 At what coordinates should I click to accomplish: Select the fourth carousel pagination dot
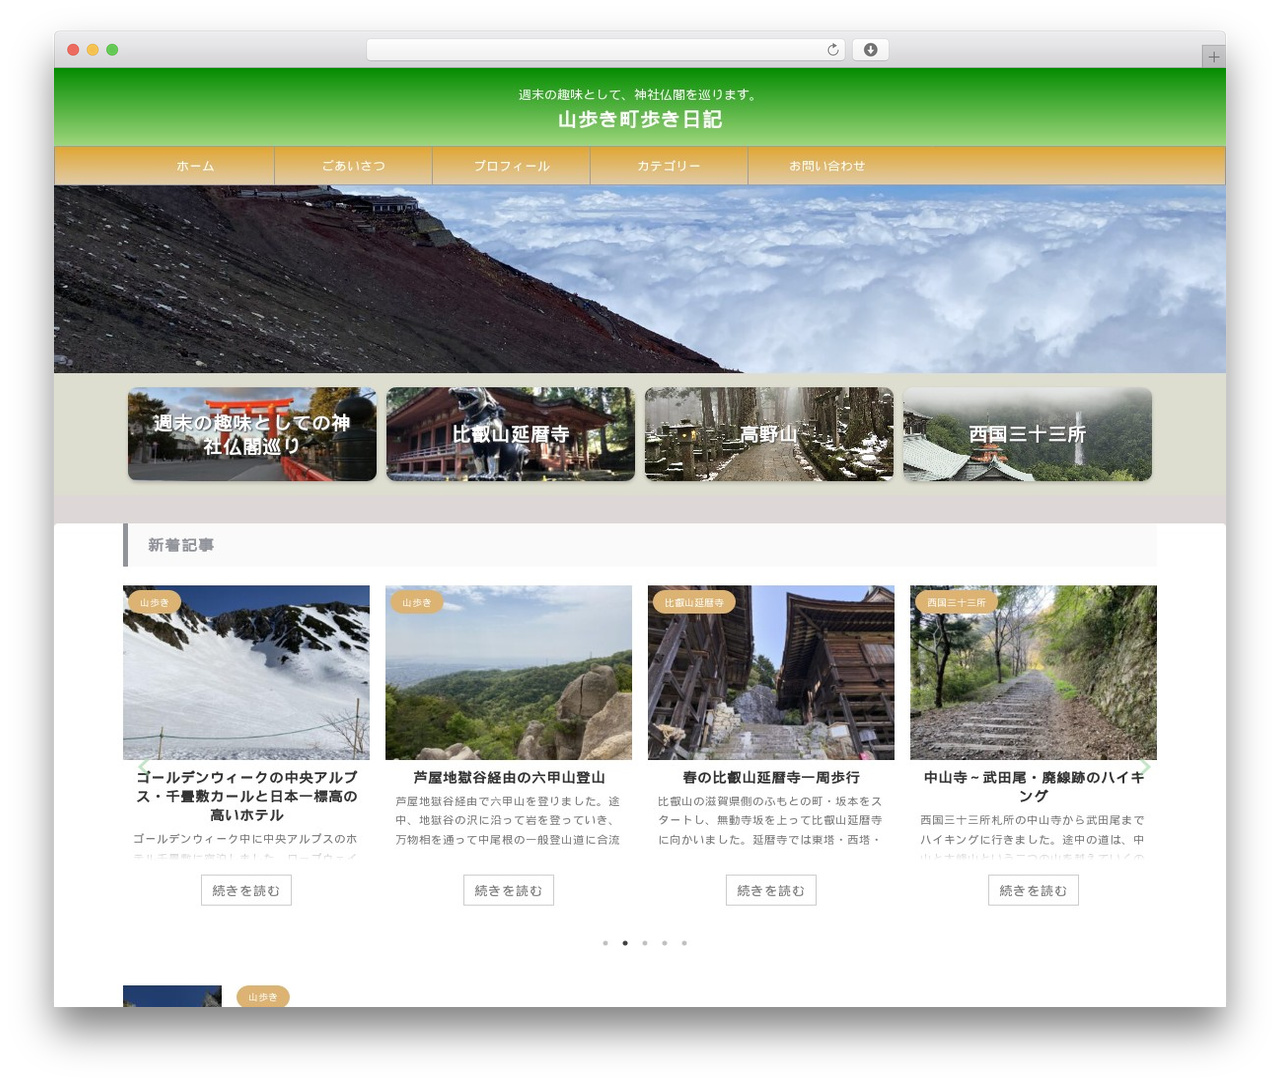click(664, 943)
